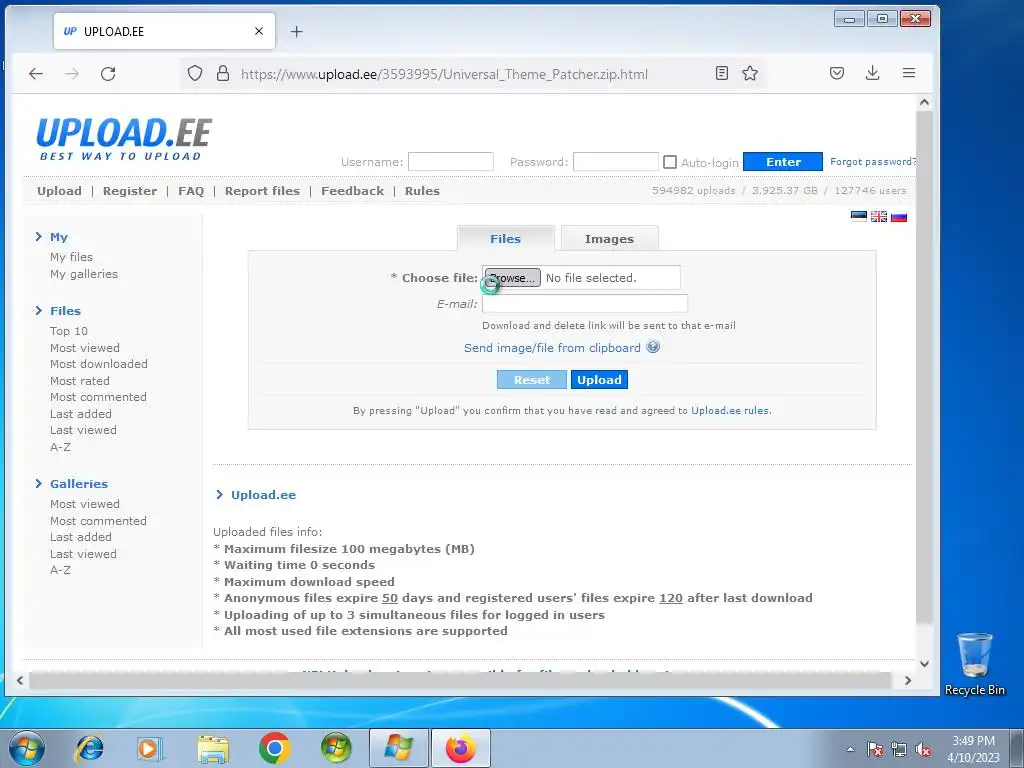Click the UPLOAD.EE logo
Viewport: 1024px width, 768px height.
coord(123,138)
